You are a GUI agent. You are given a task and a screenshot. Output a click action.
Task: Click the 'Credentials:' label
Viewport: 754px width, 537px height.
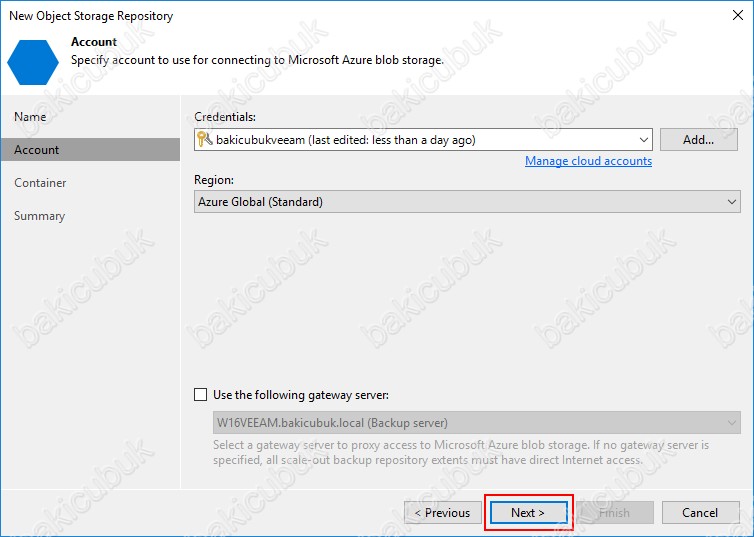click(225, 117)
